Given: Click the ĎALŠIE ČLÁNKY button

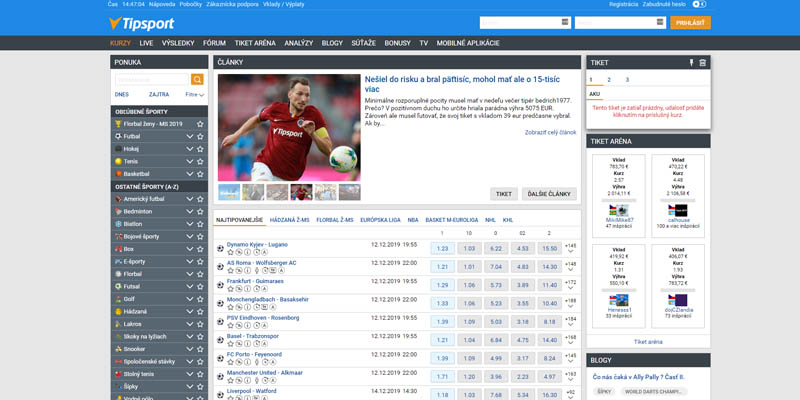Looking at the screenshot, I should click(549, 194).
